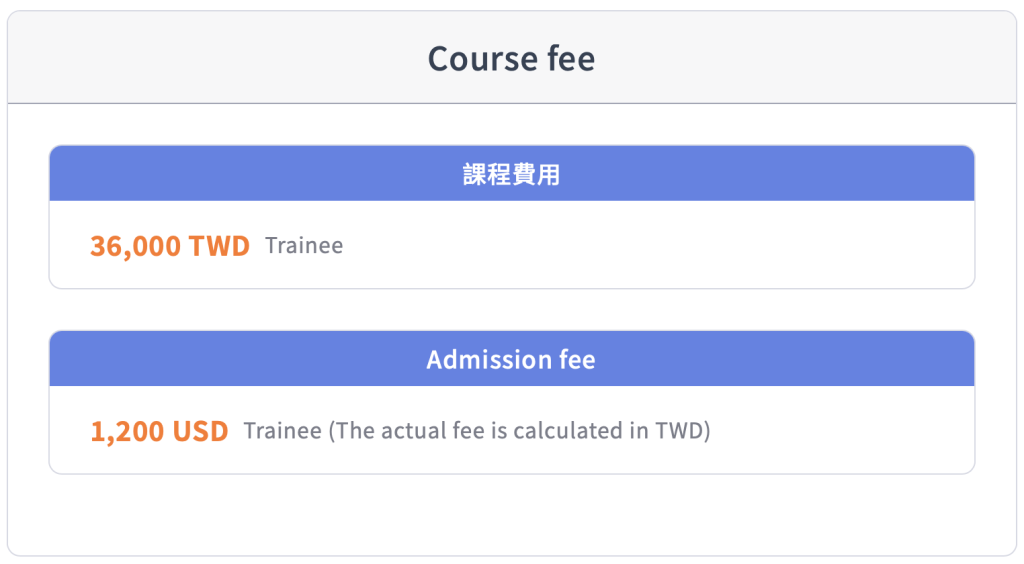
Task: Click the gray header area around Course fee
Action: click(512, 57)
